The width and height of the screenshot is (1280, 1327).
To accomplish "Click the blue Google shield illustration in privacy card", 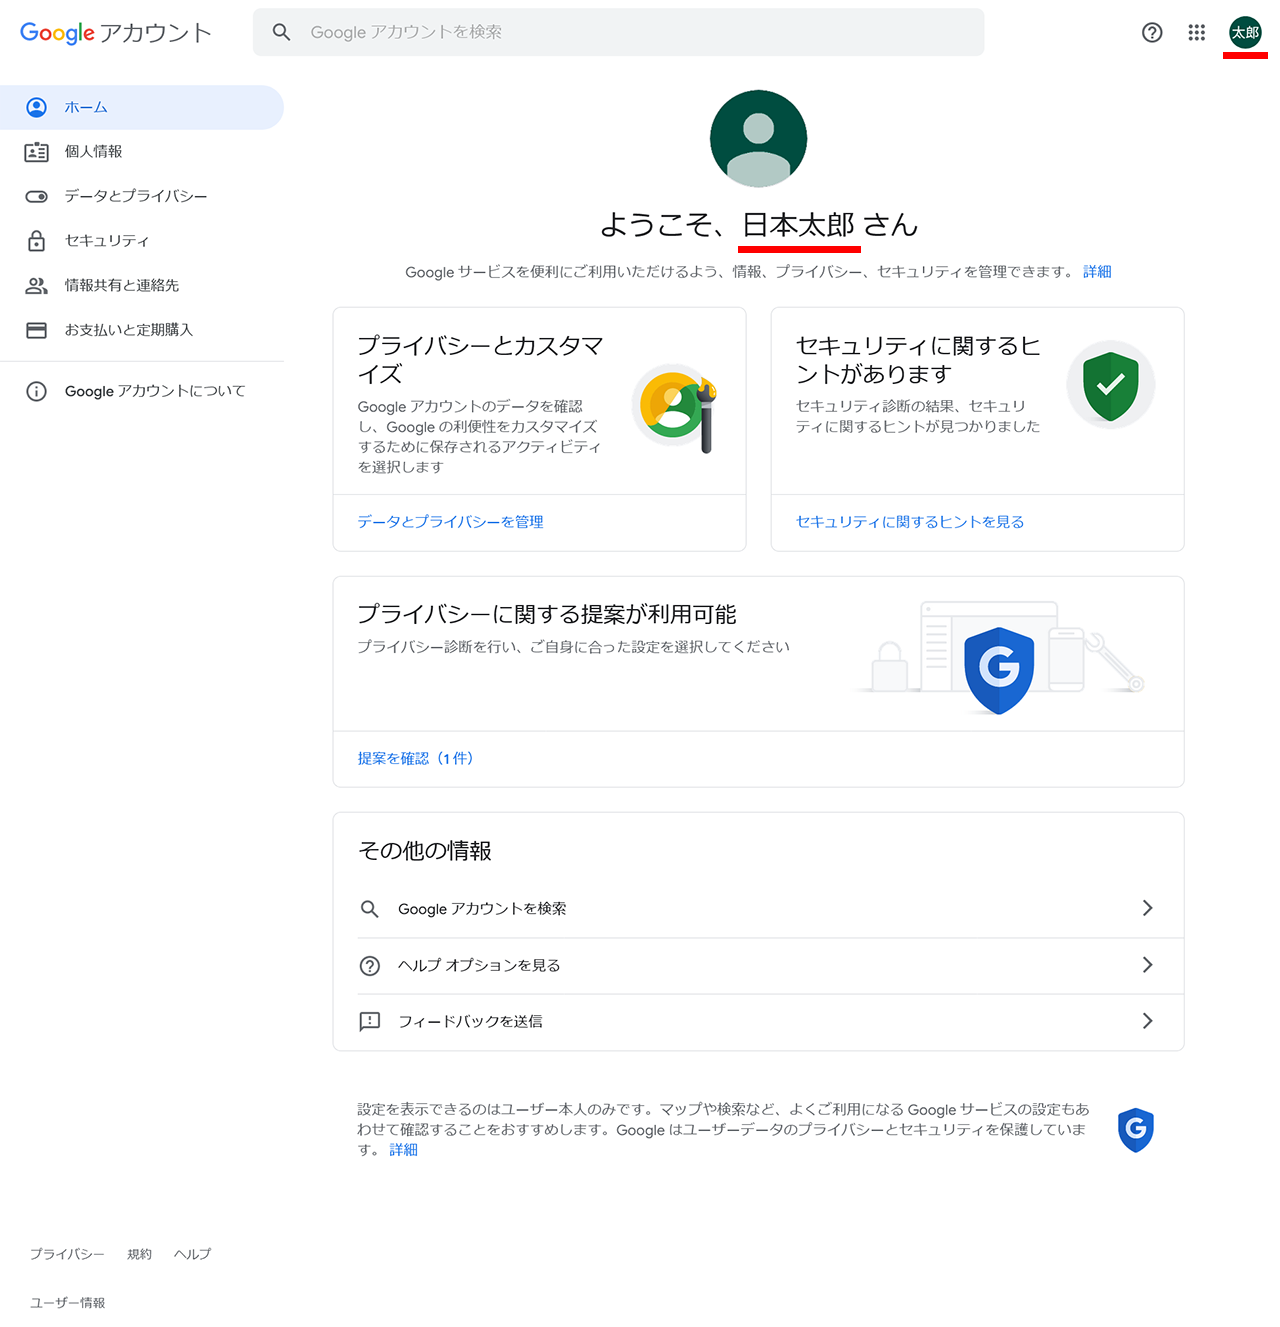I will (999, 670).
